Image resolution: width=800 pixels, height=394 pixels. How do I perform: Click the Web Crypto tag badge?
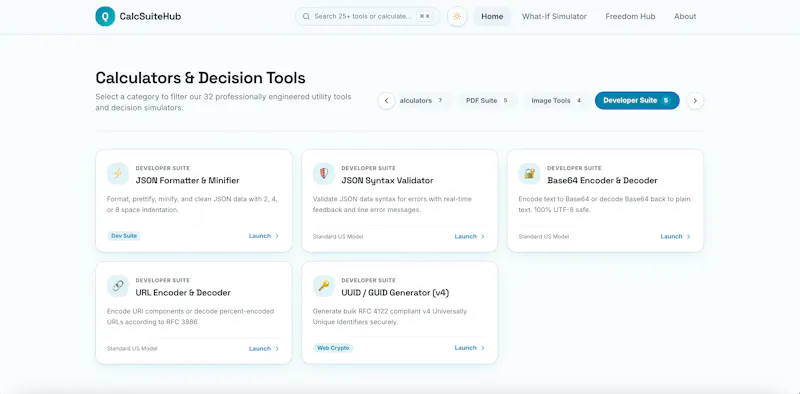[333, 348]
